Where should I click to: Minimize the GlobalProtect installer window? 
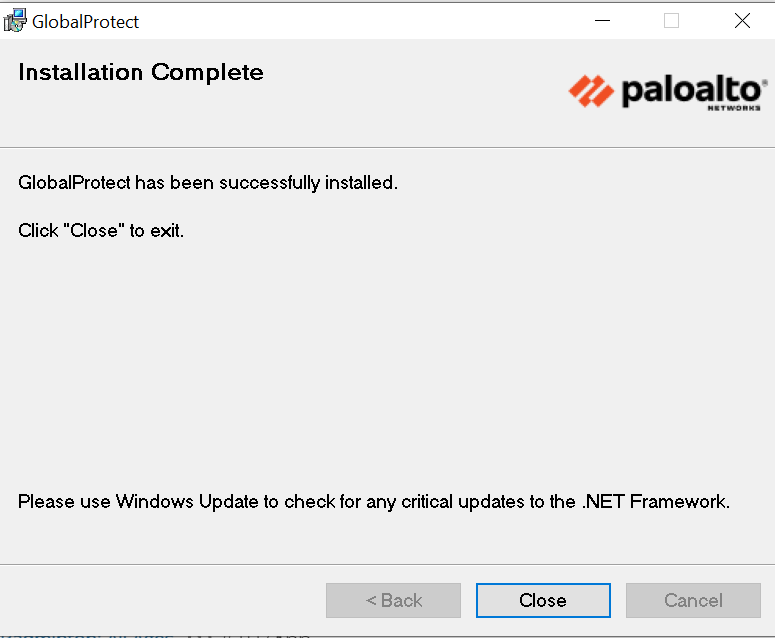tap(601, 21)
